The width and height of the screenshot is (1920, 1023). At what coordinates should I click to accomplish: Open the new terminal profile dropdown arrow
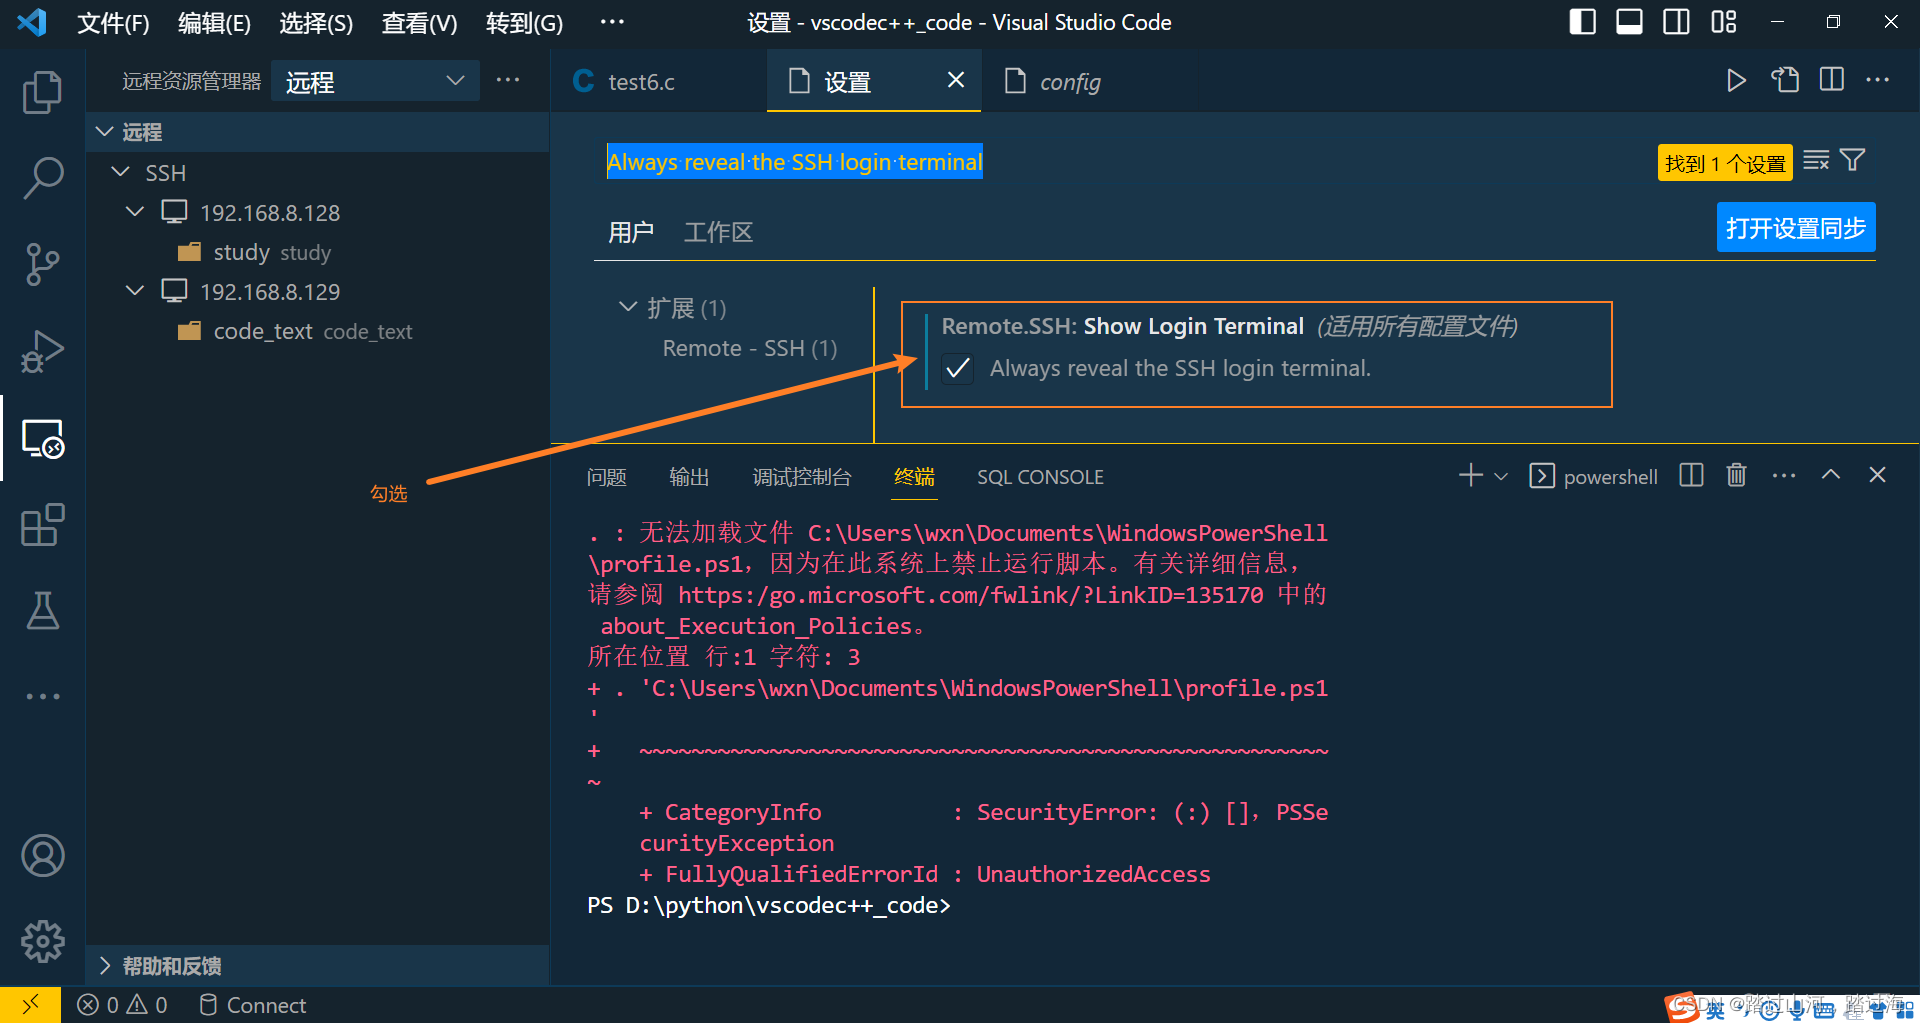(x=1501, y=477)
